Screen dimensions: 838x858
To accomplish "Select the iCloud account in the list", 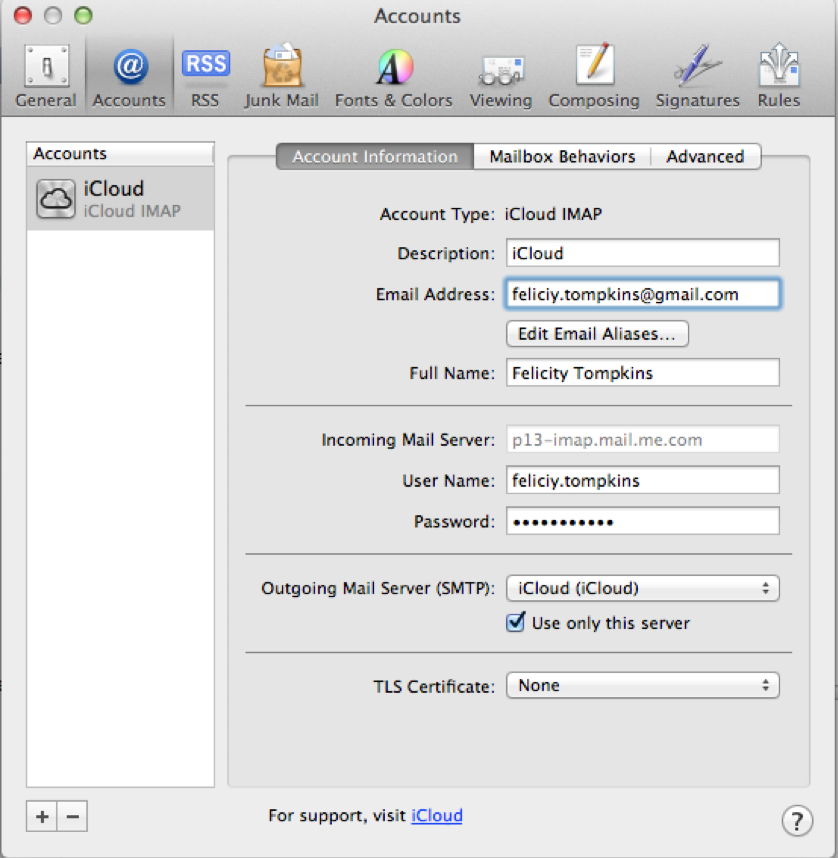I will [x=120, y=199].
